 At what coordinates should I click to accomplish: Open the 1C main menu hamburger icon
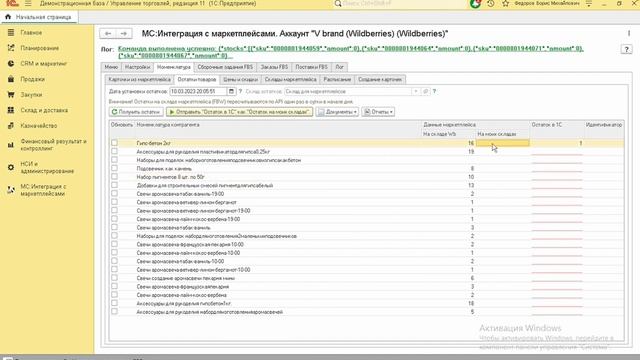coord(28,4)
